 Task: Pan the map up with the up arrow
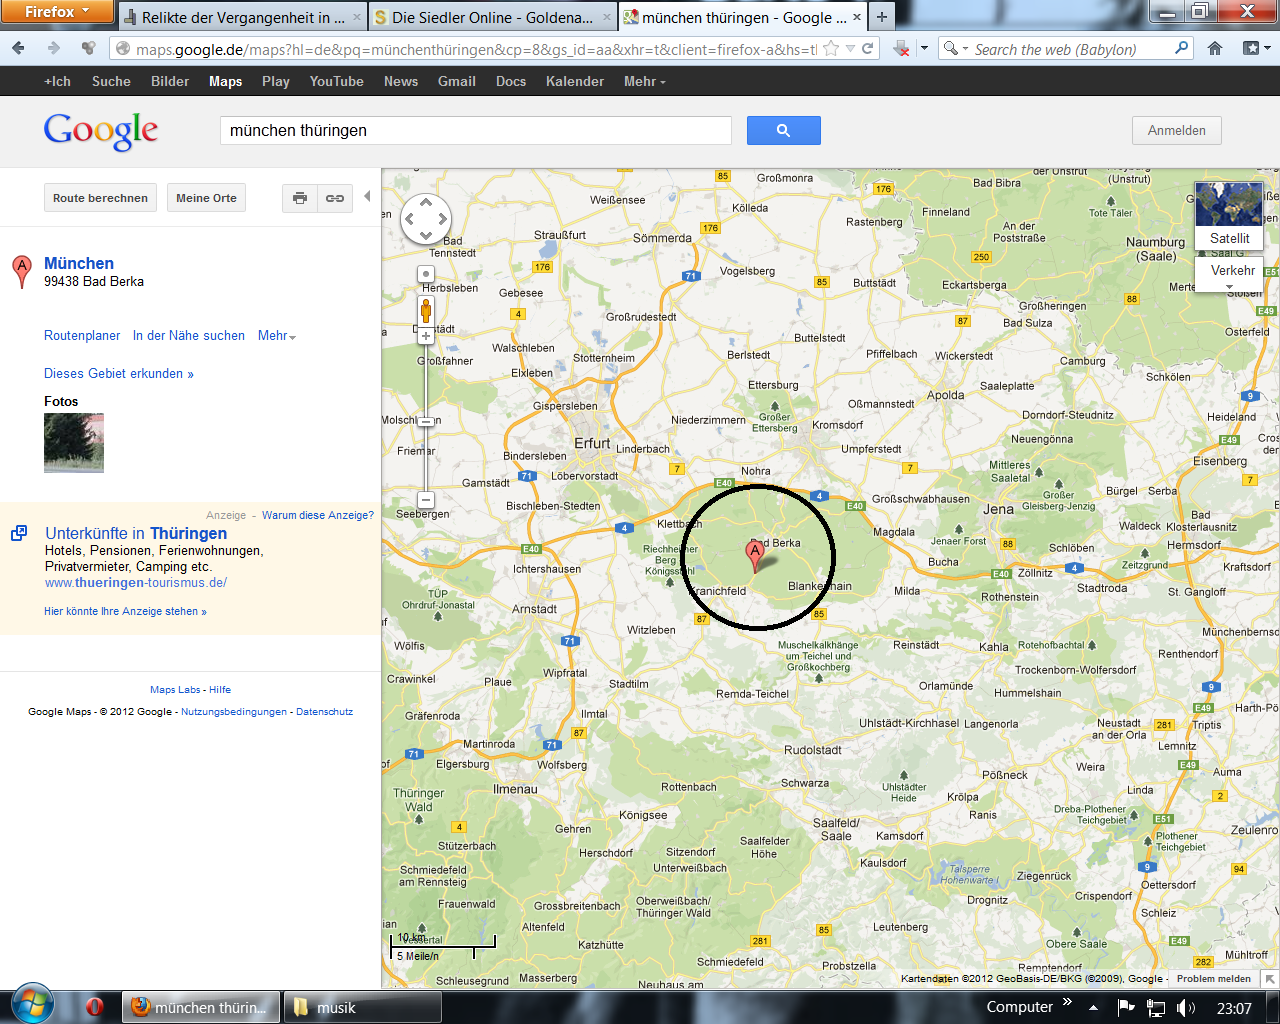click(x=426, y=202)
